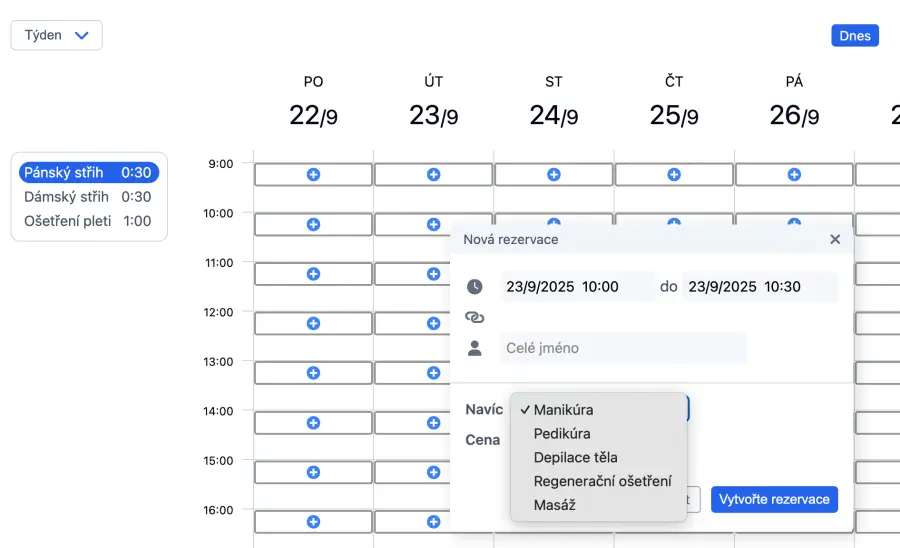
Task: Click the plus icon Thursday at 9:00
Action: pos(673,175)
